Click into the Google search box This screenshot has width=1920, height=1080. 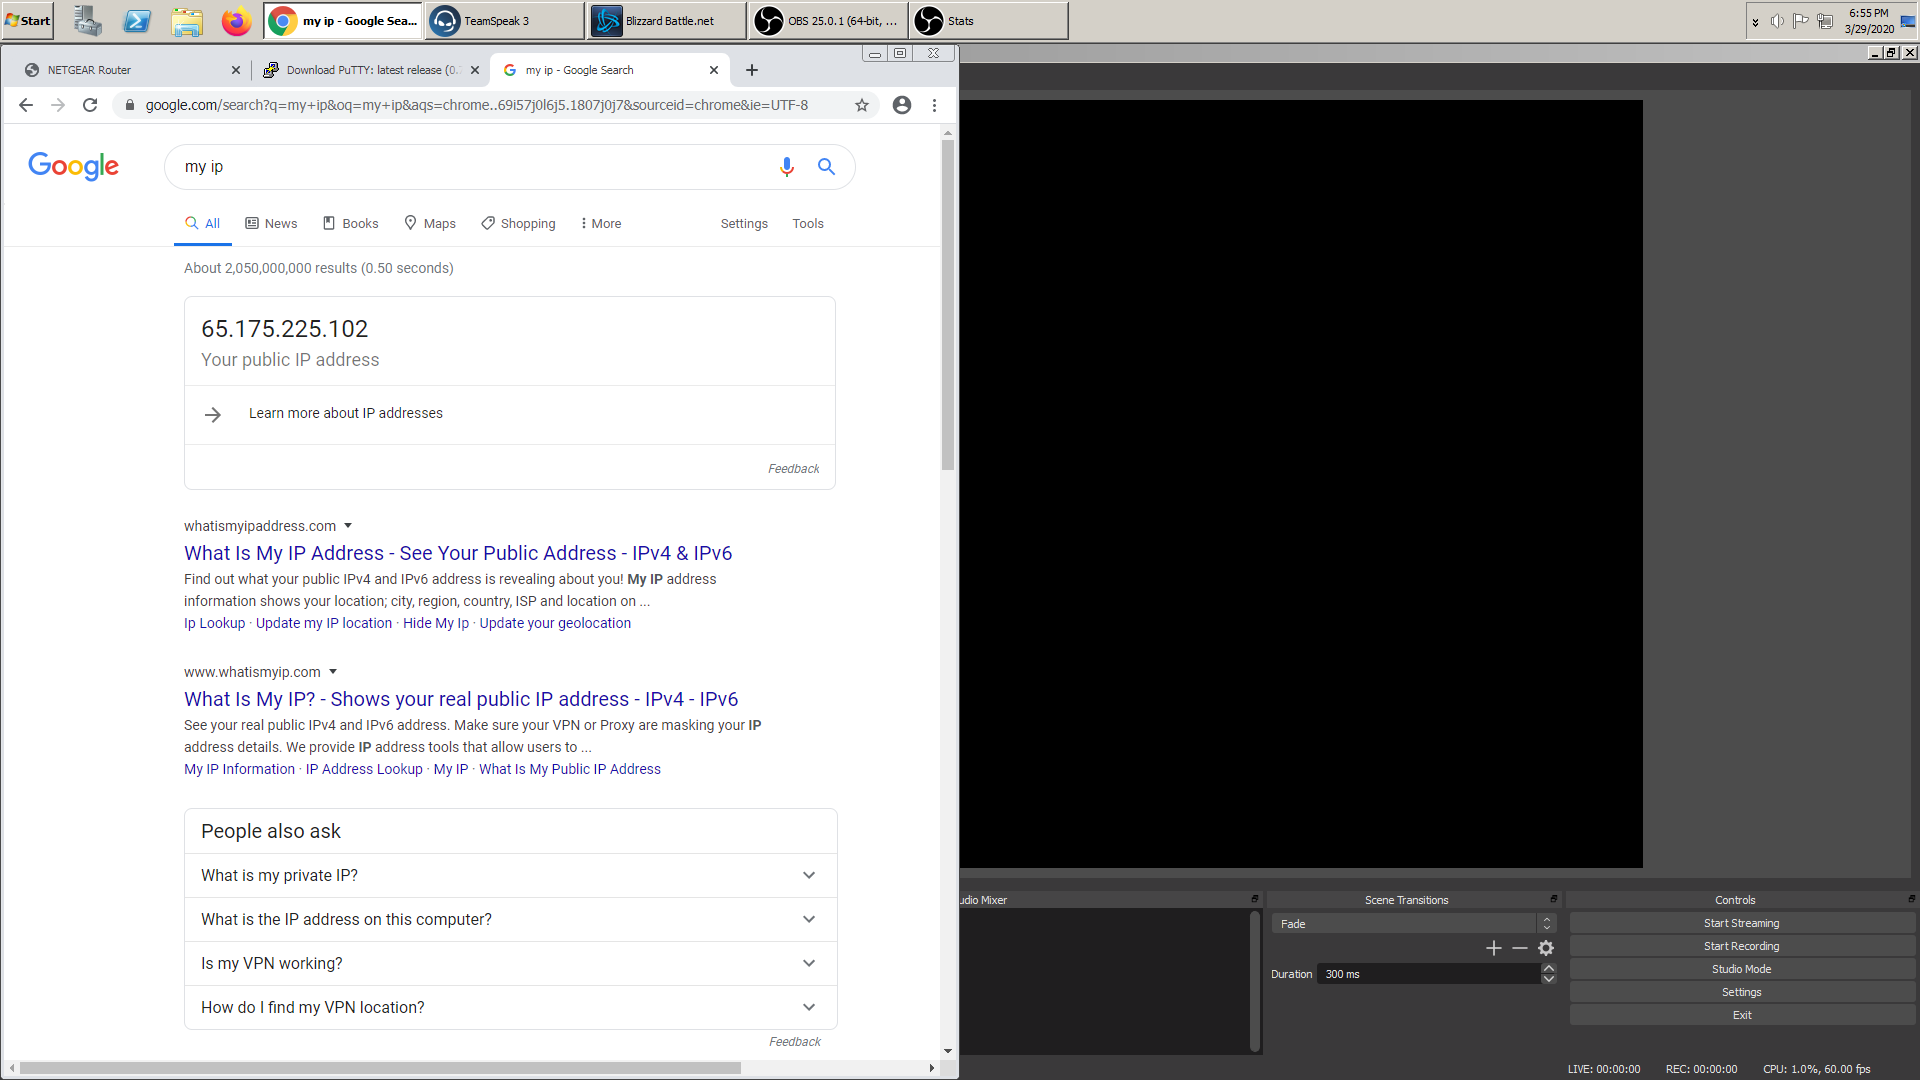tap(475, 167)
